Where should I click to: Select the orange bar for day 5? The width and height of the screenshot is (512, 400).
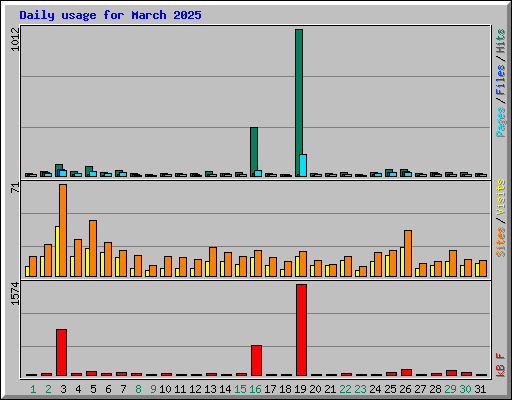click(x=93, y=248)
